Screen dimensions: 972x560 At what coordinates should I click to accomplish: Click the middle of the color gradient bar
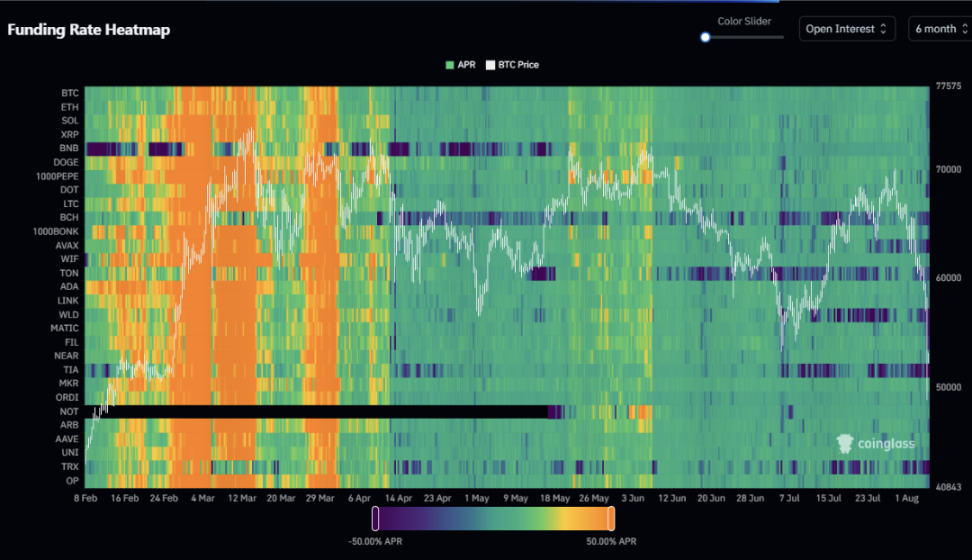(492, 518)
